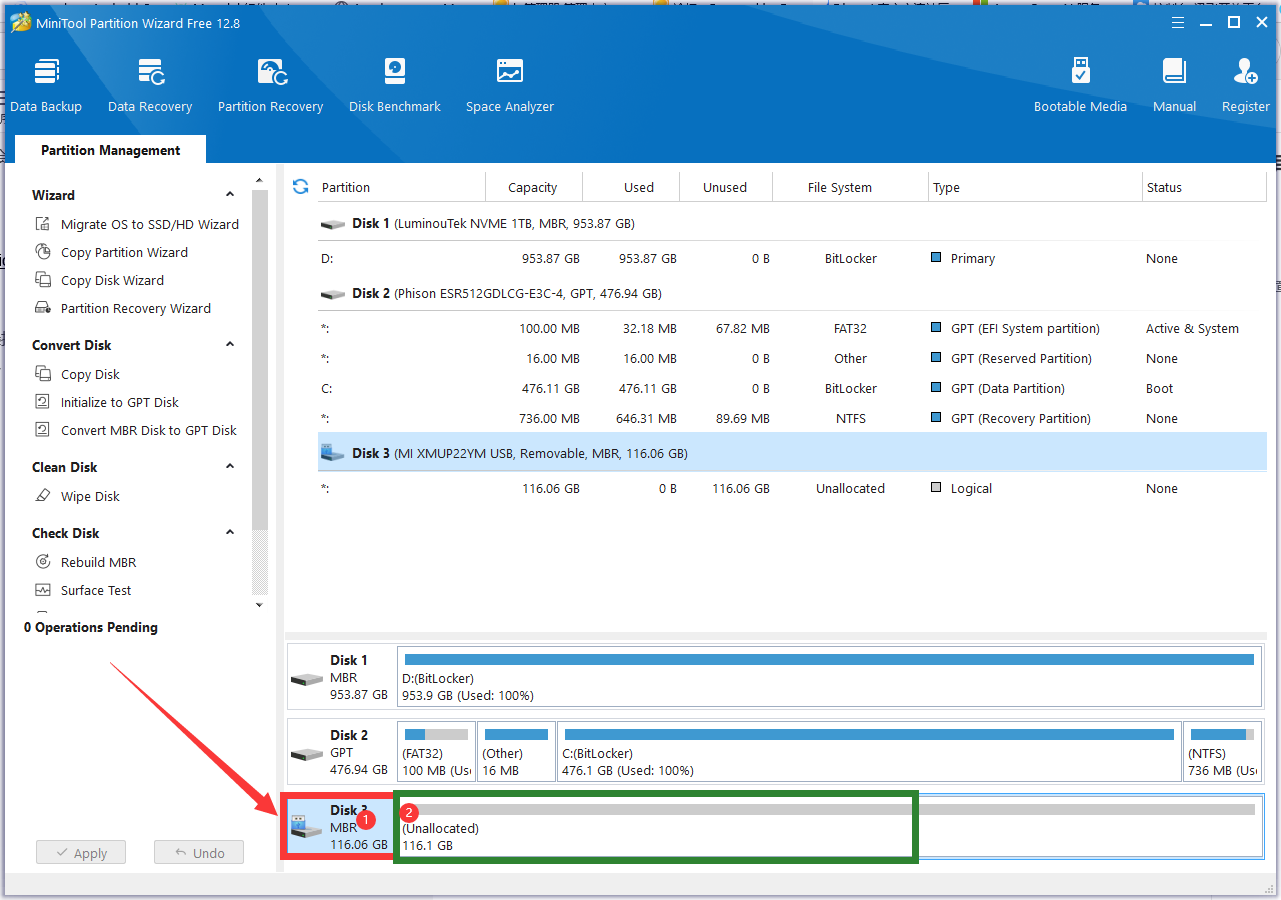Choose Convert MBR Disk to GPT Disk

(x=148, y=430)
